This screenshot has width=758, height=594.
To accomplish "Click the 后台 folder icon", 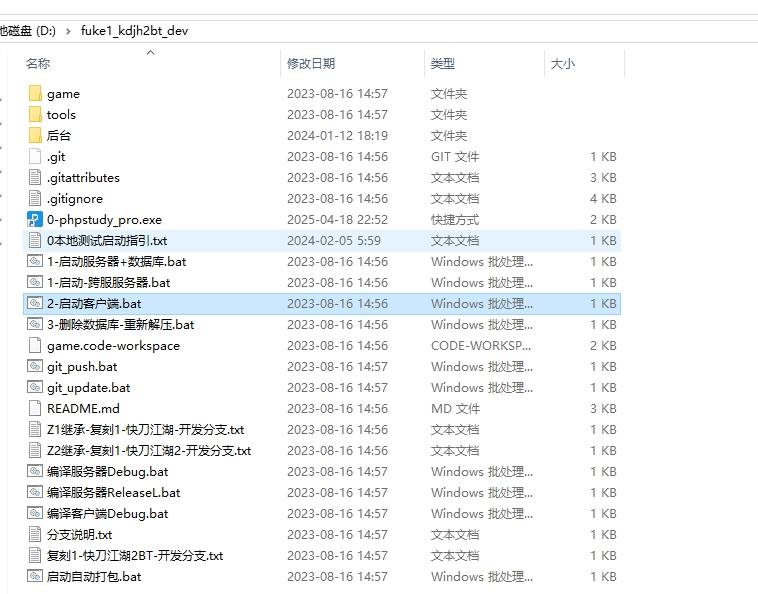I will click(x=35, y=135).
